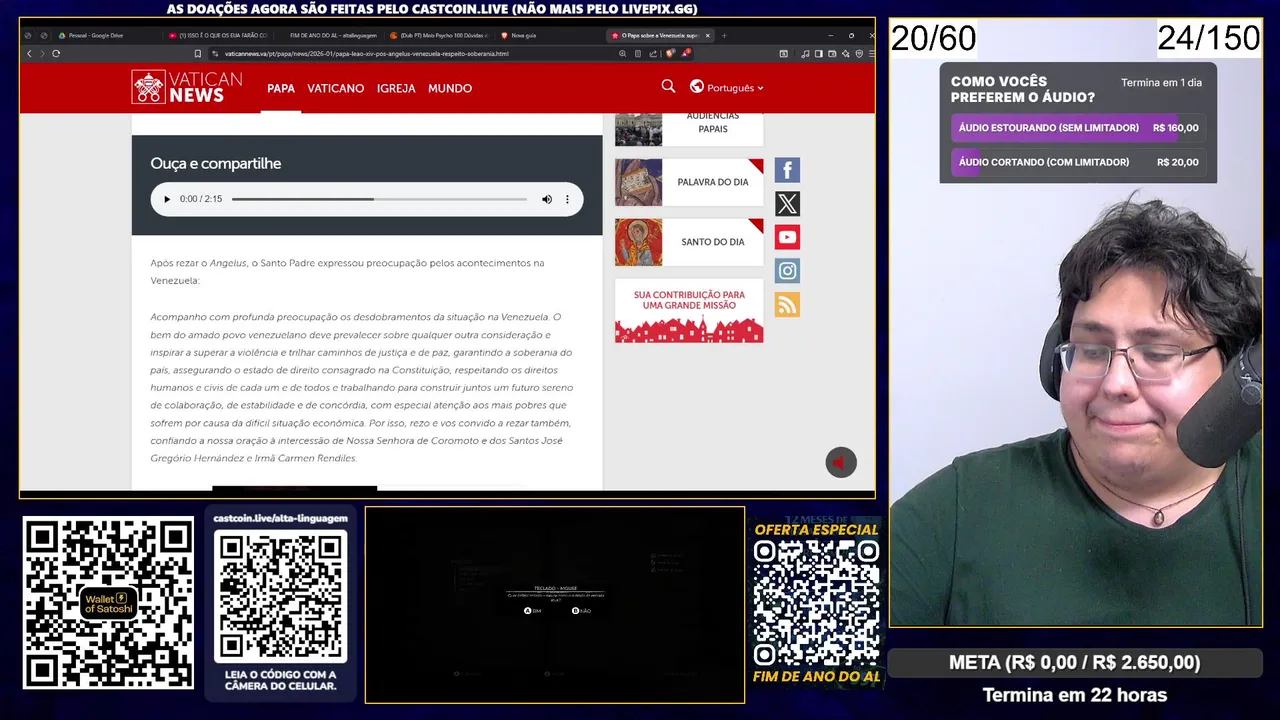Click the zoom magnifier in address bar

pos(622,53)
